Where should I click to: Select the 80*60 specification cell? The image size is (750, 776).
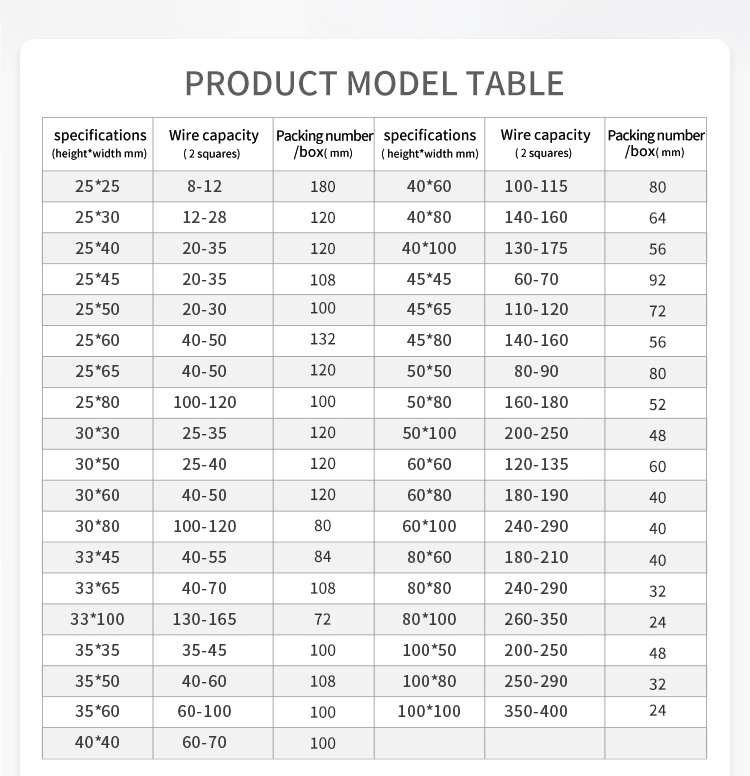[x=429, y=557]
